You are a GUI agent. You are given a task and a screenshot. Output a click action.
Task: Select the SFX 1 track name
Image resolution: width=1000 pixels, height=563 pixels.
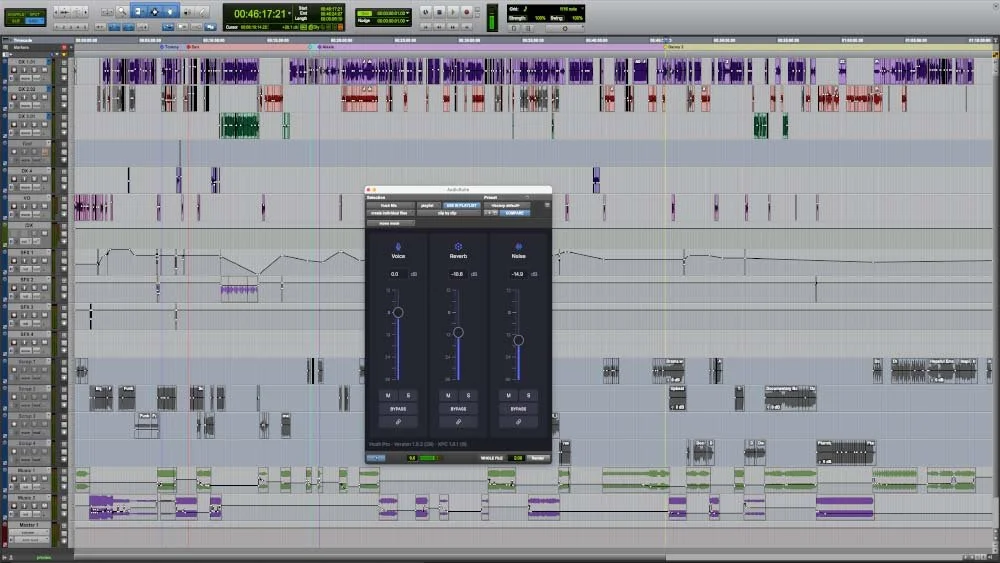(x=27, y=252)
